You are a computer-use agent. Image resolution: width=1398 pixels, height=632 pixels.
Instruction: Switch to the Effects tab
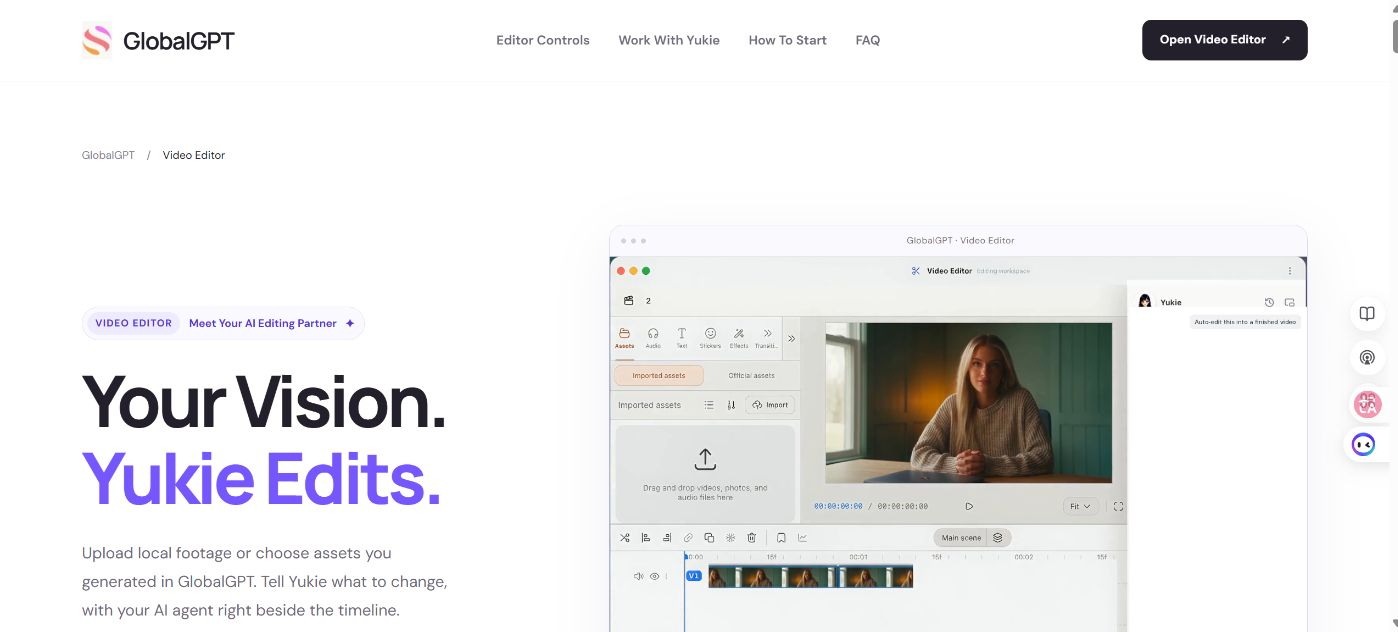tap(739, 338)
